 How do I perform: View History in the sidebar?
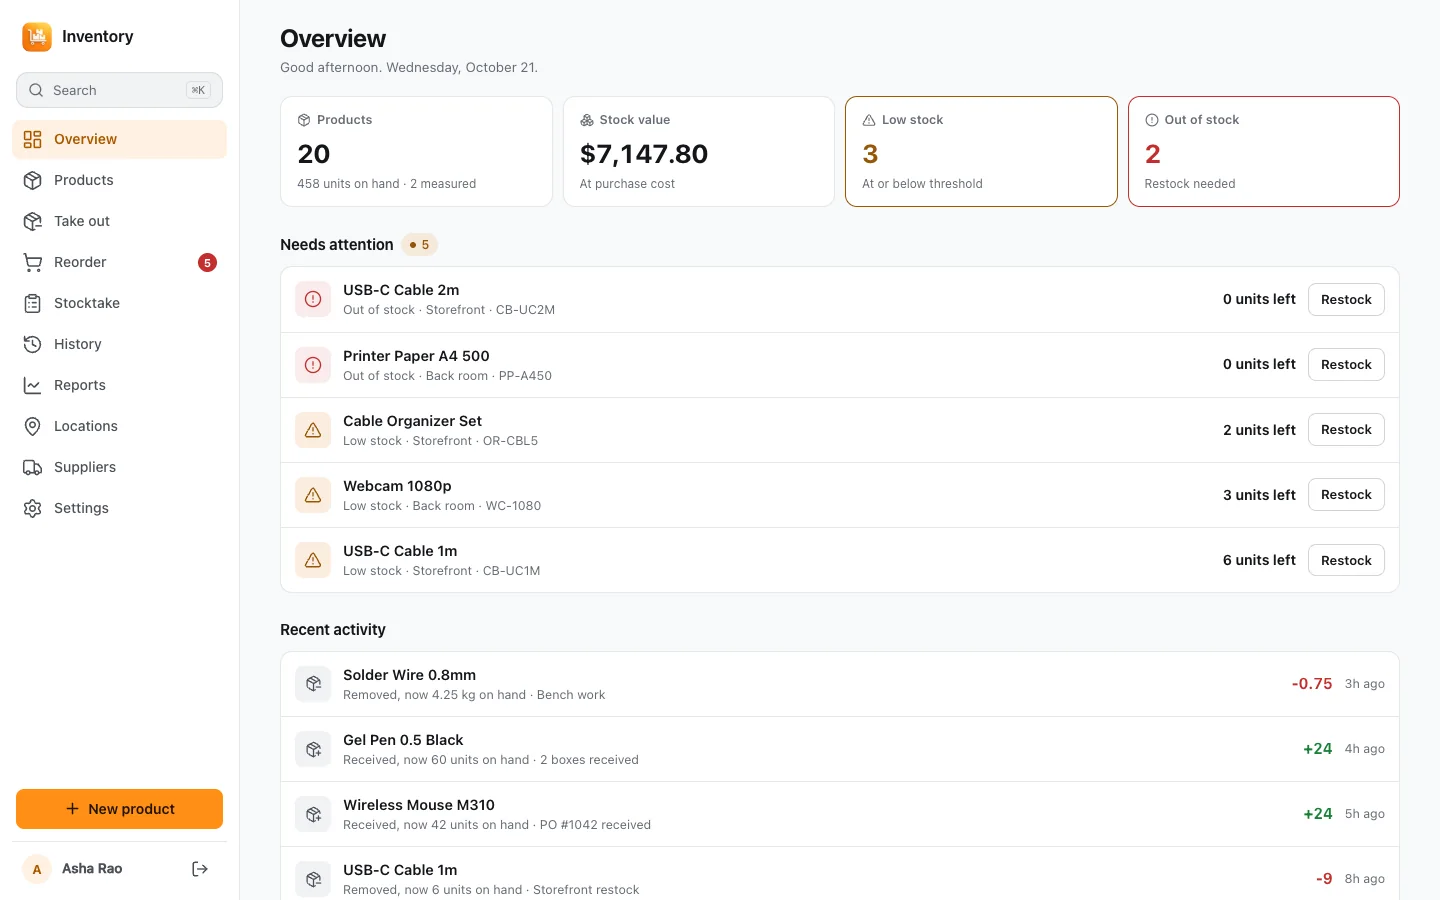[120, 344]
